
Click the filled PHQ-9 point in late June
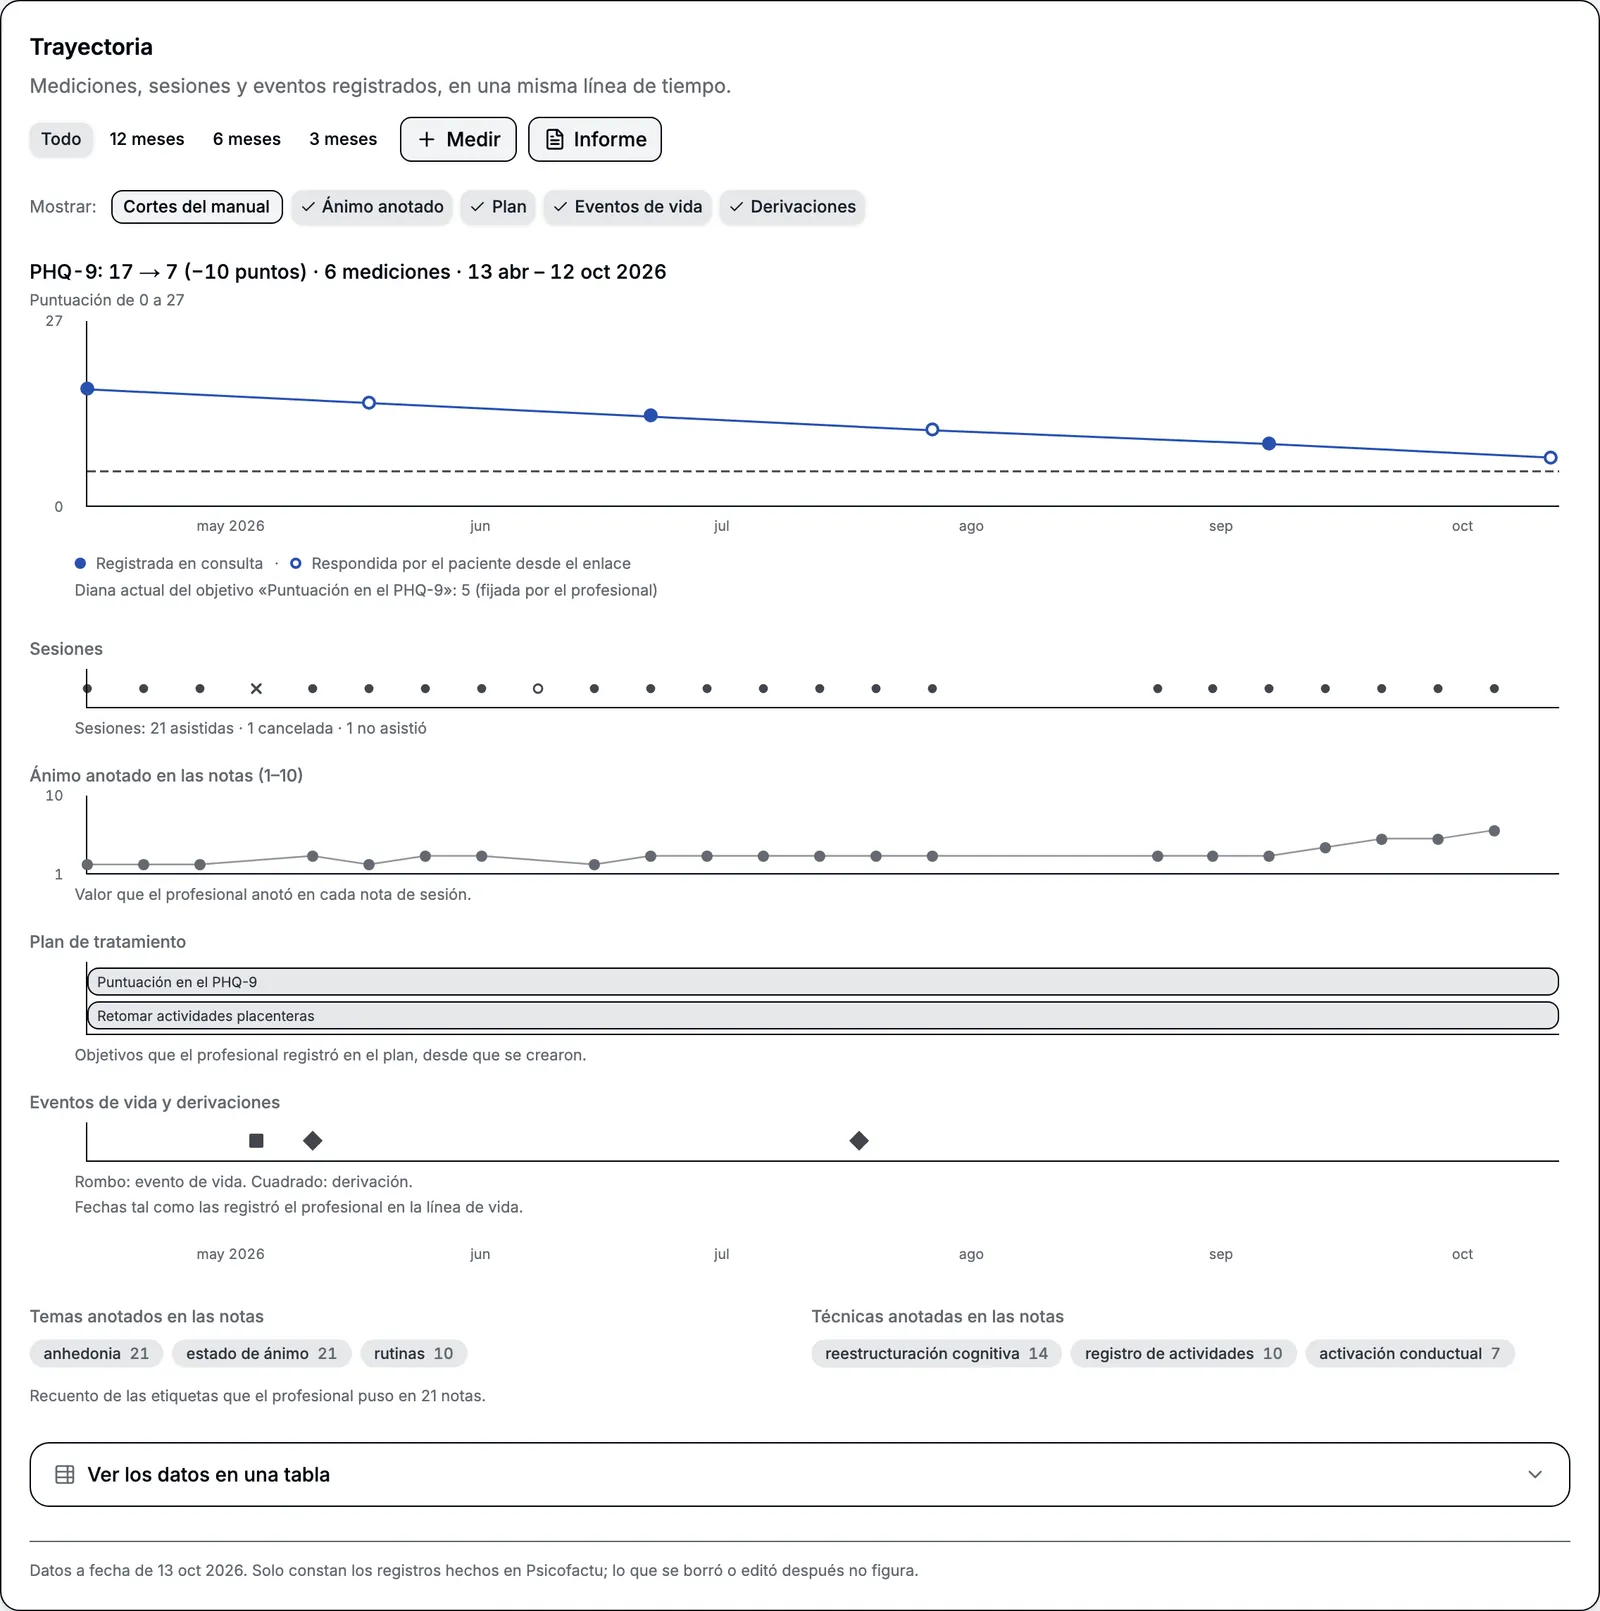pyautogui.click(x=651, y=415)
